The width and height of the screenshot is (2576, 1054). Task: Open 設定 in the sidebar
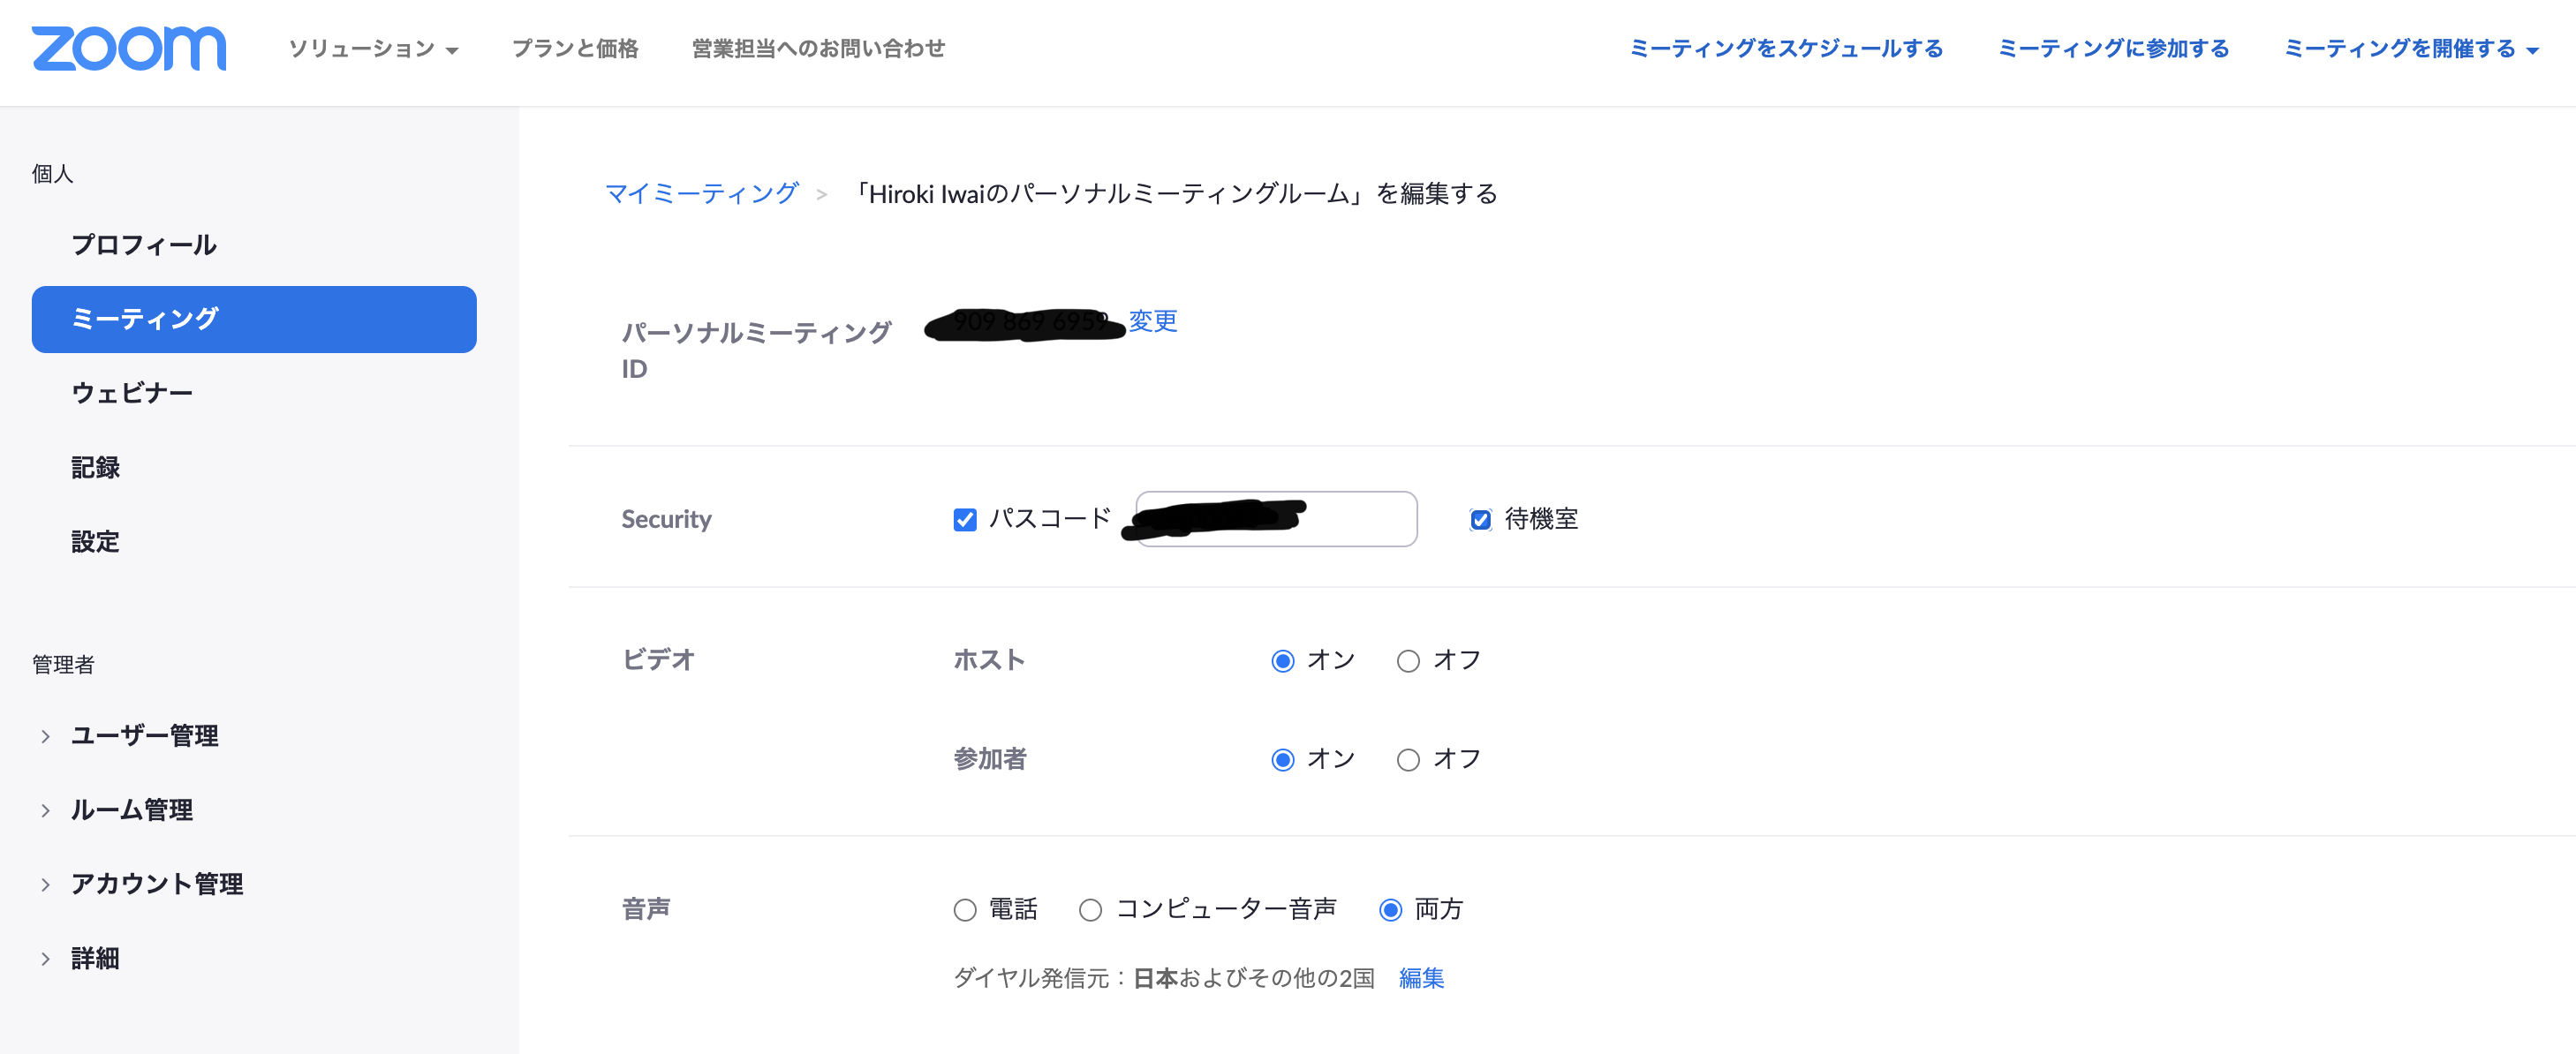click(95, 542)
